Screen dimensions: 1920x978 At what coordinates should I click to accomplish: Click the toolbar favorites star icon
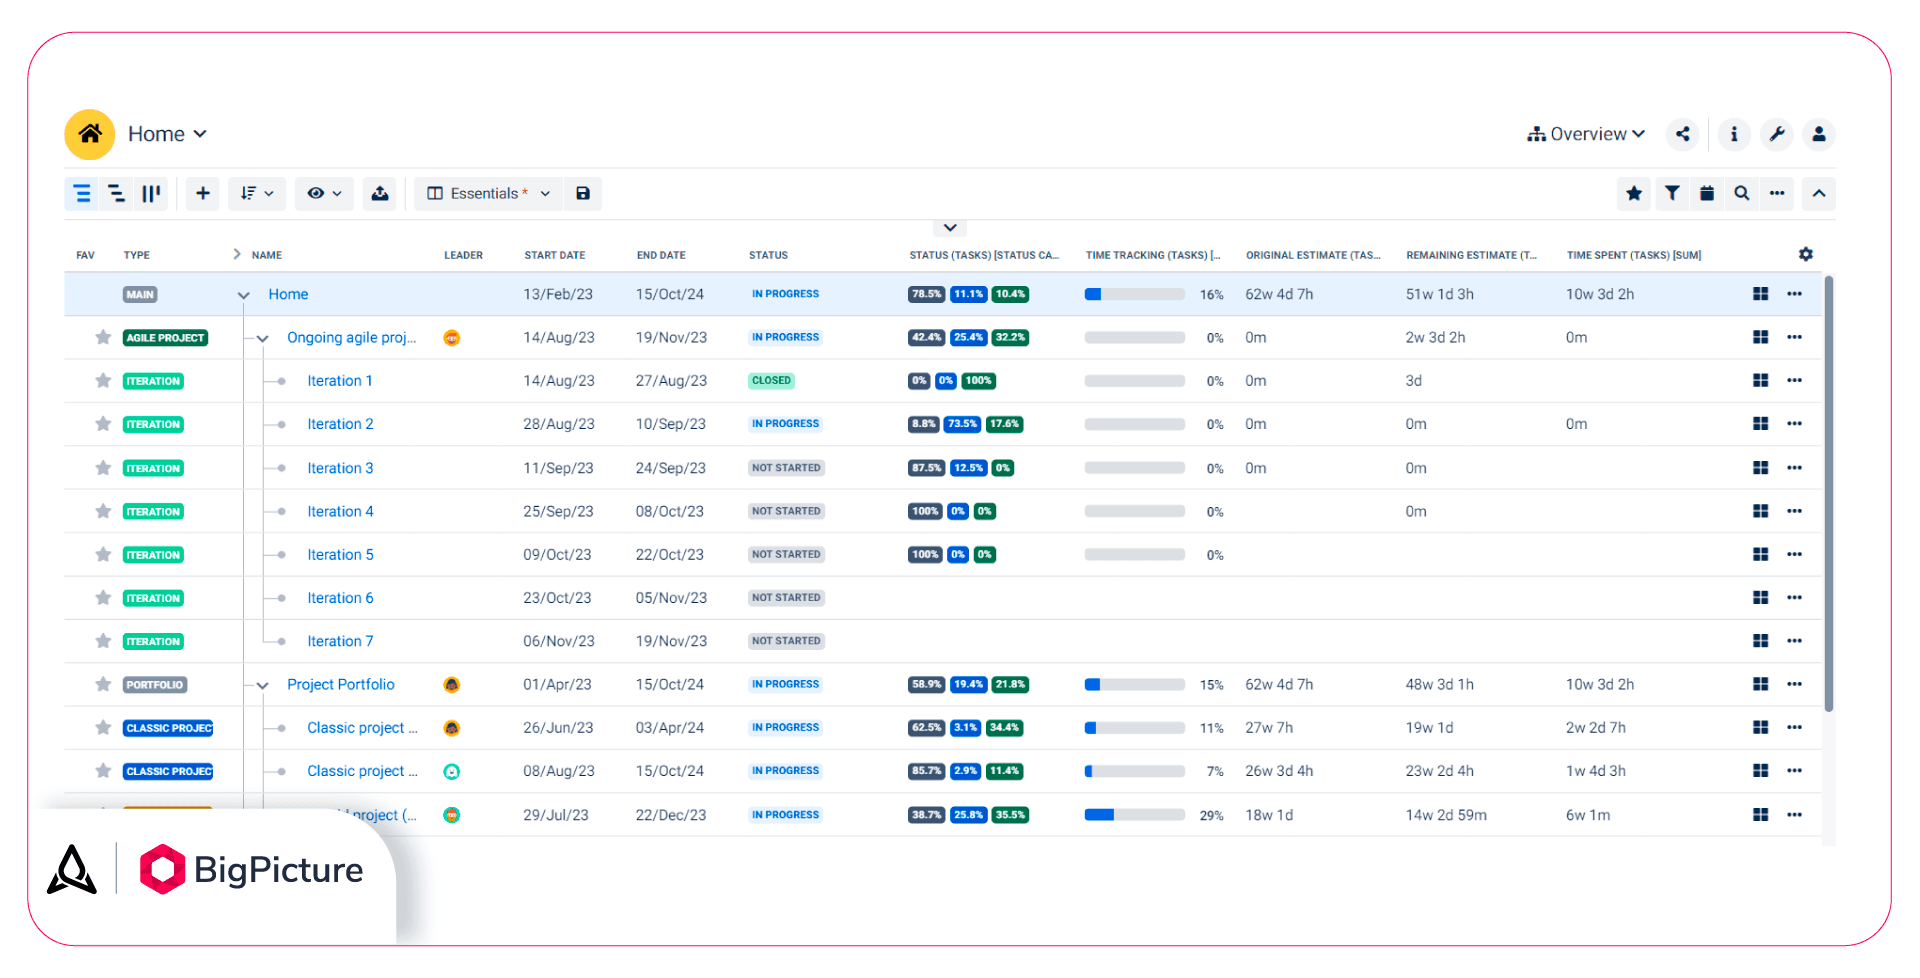coord(1634,193)
